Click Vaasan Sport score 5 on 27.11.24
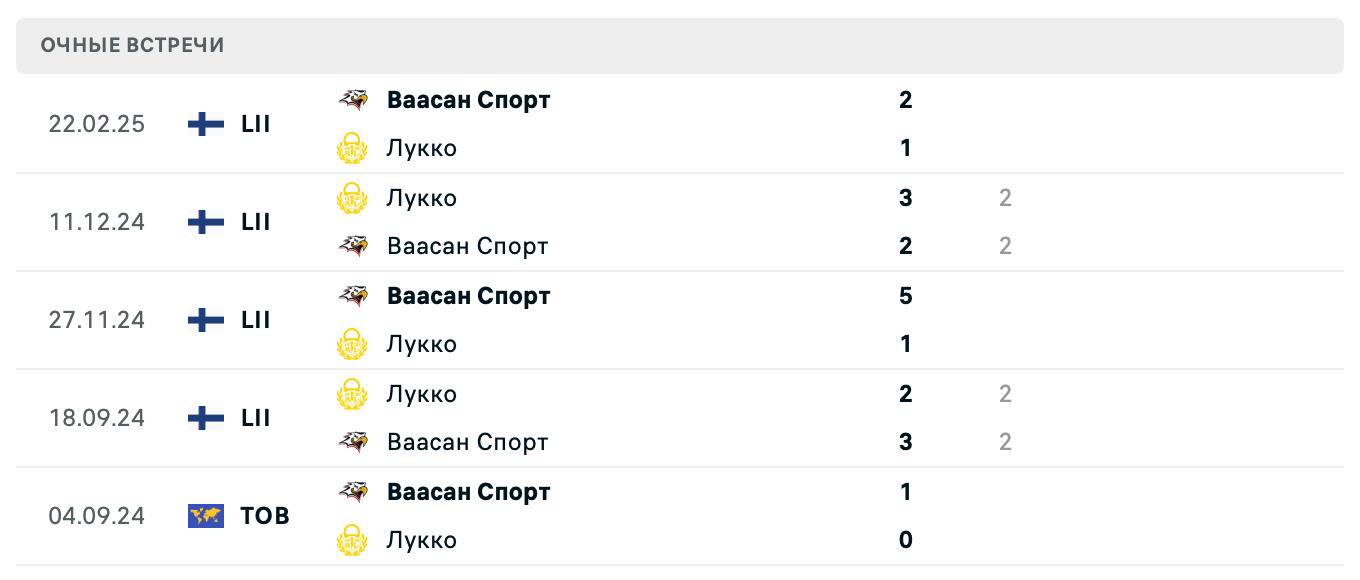The height and width of the screenshot is (580, 1360). pos(905,296)
